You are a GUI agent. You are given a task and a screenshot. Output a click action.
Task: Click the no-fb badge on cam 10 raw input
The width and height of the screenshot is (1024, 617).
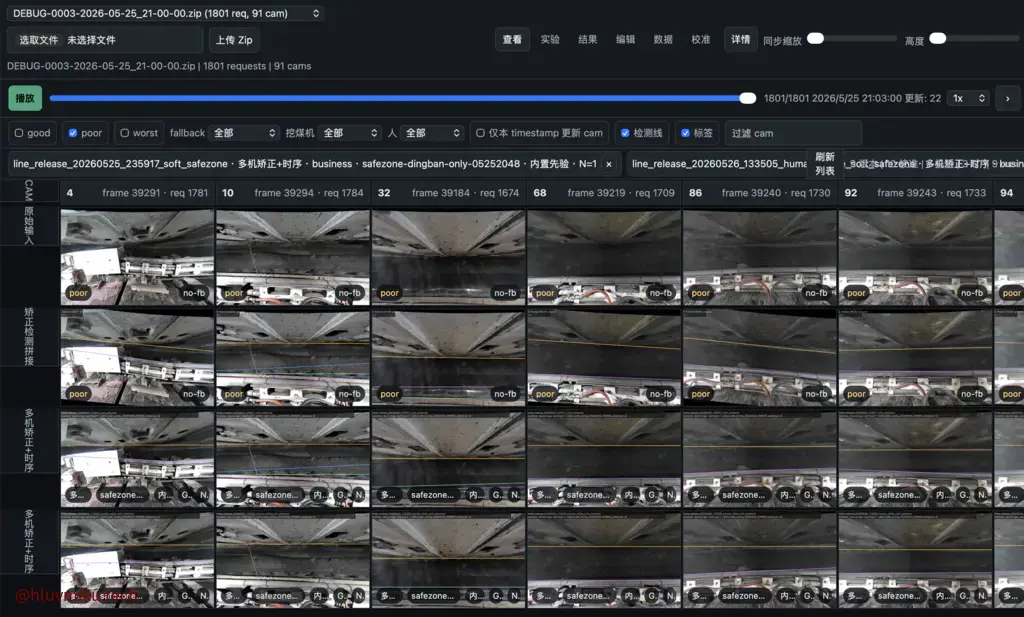pos(349,293)
